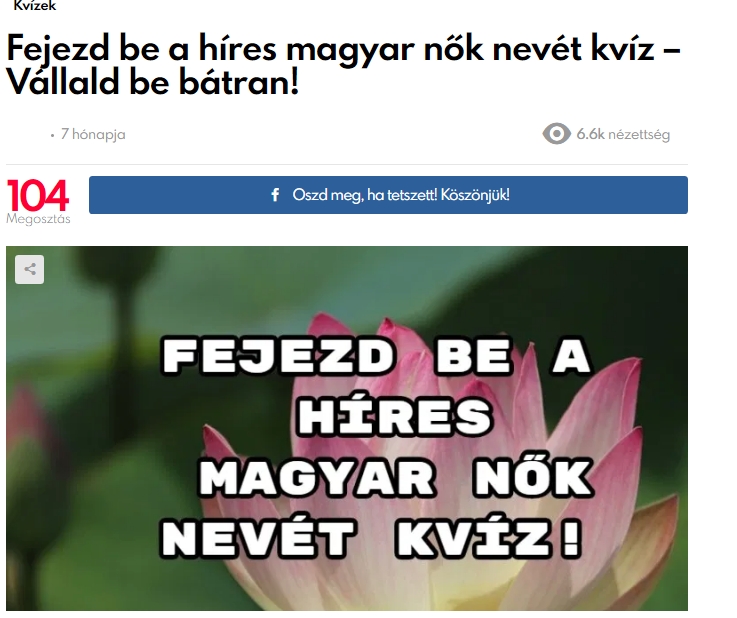Share via the 'Oszd meg, ha tetszett!' button
The width and height of the screenshot is (737, 618).
388,195
